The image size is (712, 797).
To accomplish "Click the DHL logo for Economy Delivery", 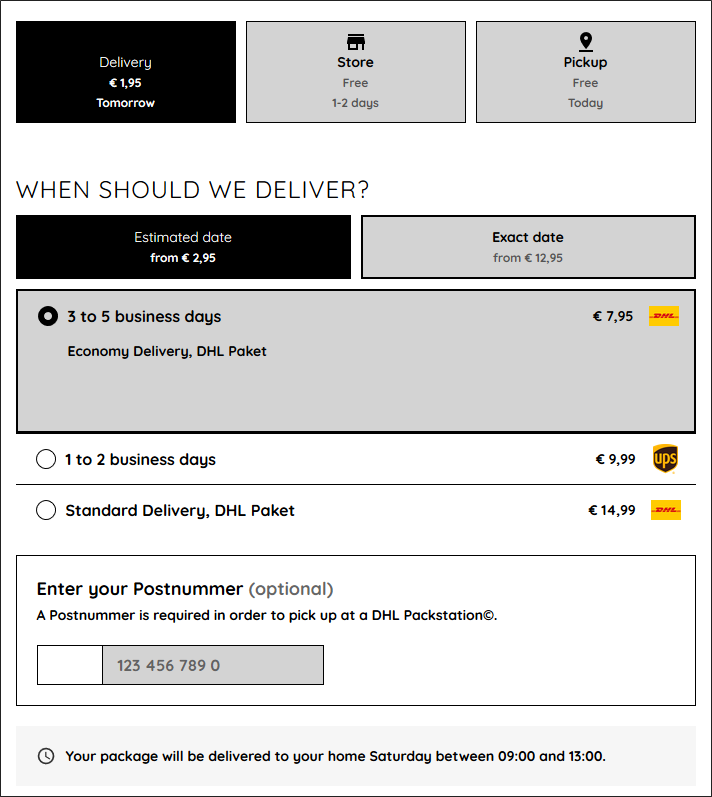I will click(664, 316).
